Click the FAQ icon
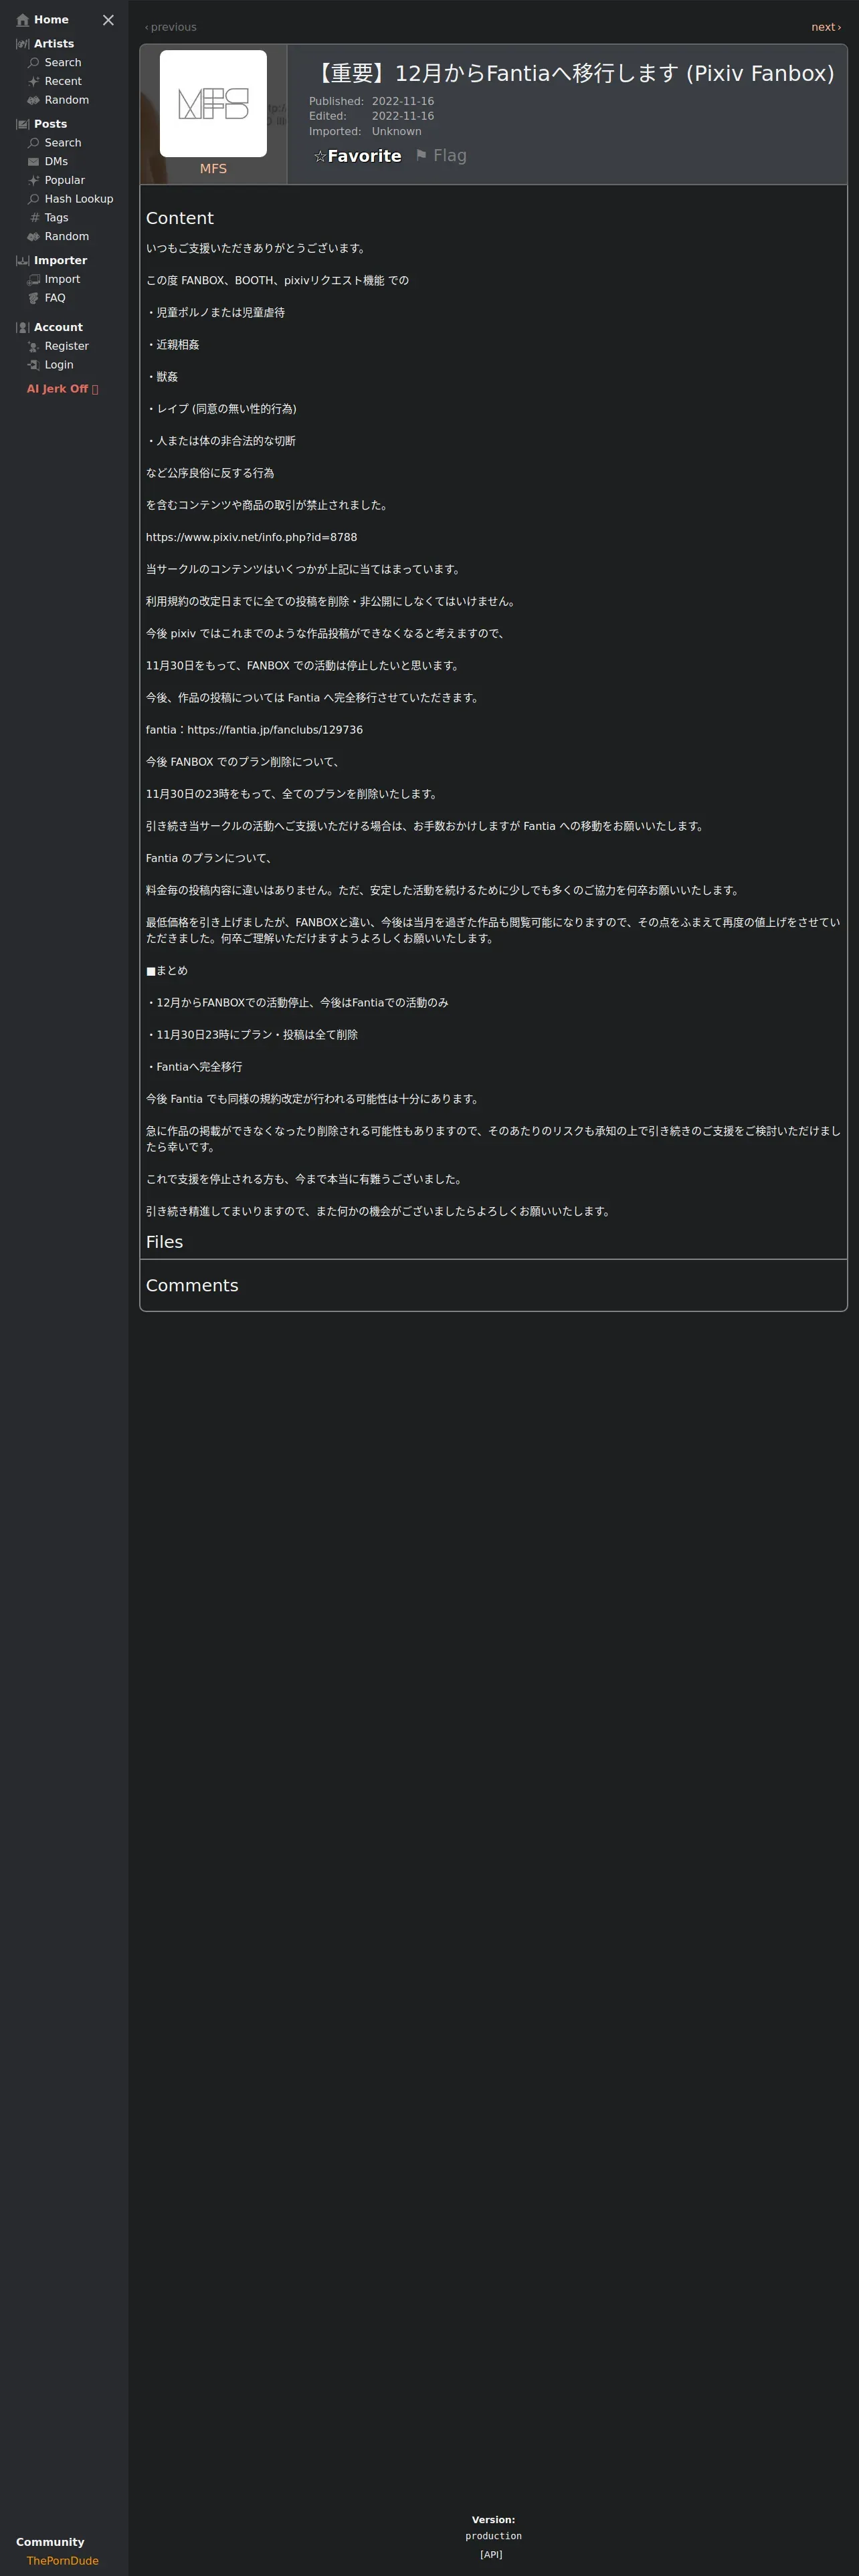The height and width of the screenshot is (2576, 859). click(x=33, y=298)
